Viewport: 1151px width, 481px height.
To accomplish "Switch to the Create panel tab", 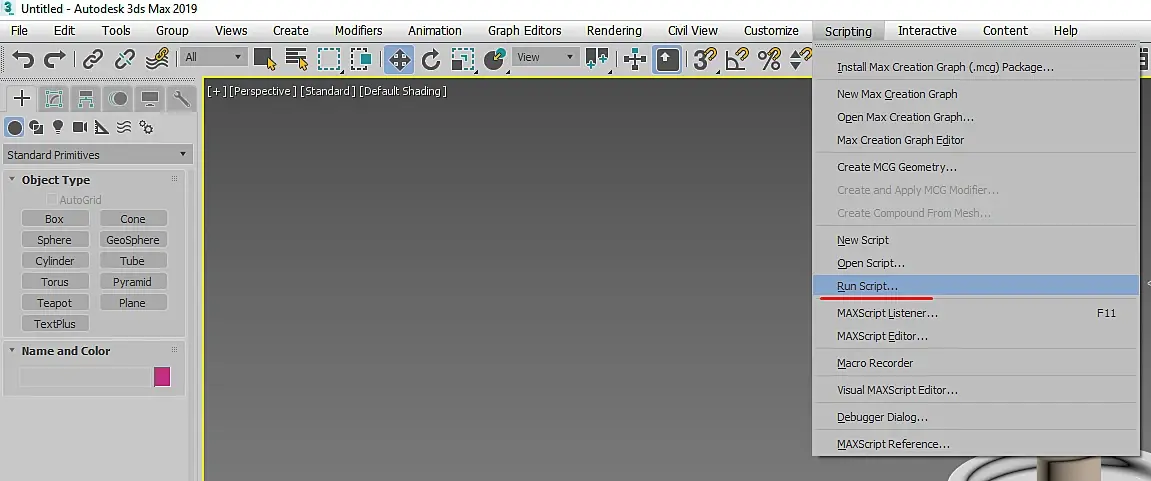I will 22,98.
